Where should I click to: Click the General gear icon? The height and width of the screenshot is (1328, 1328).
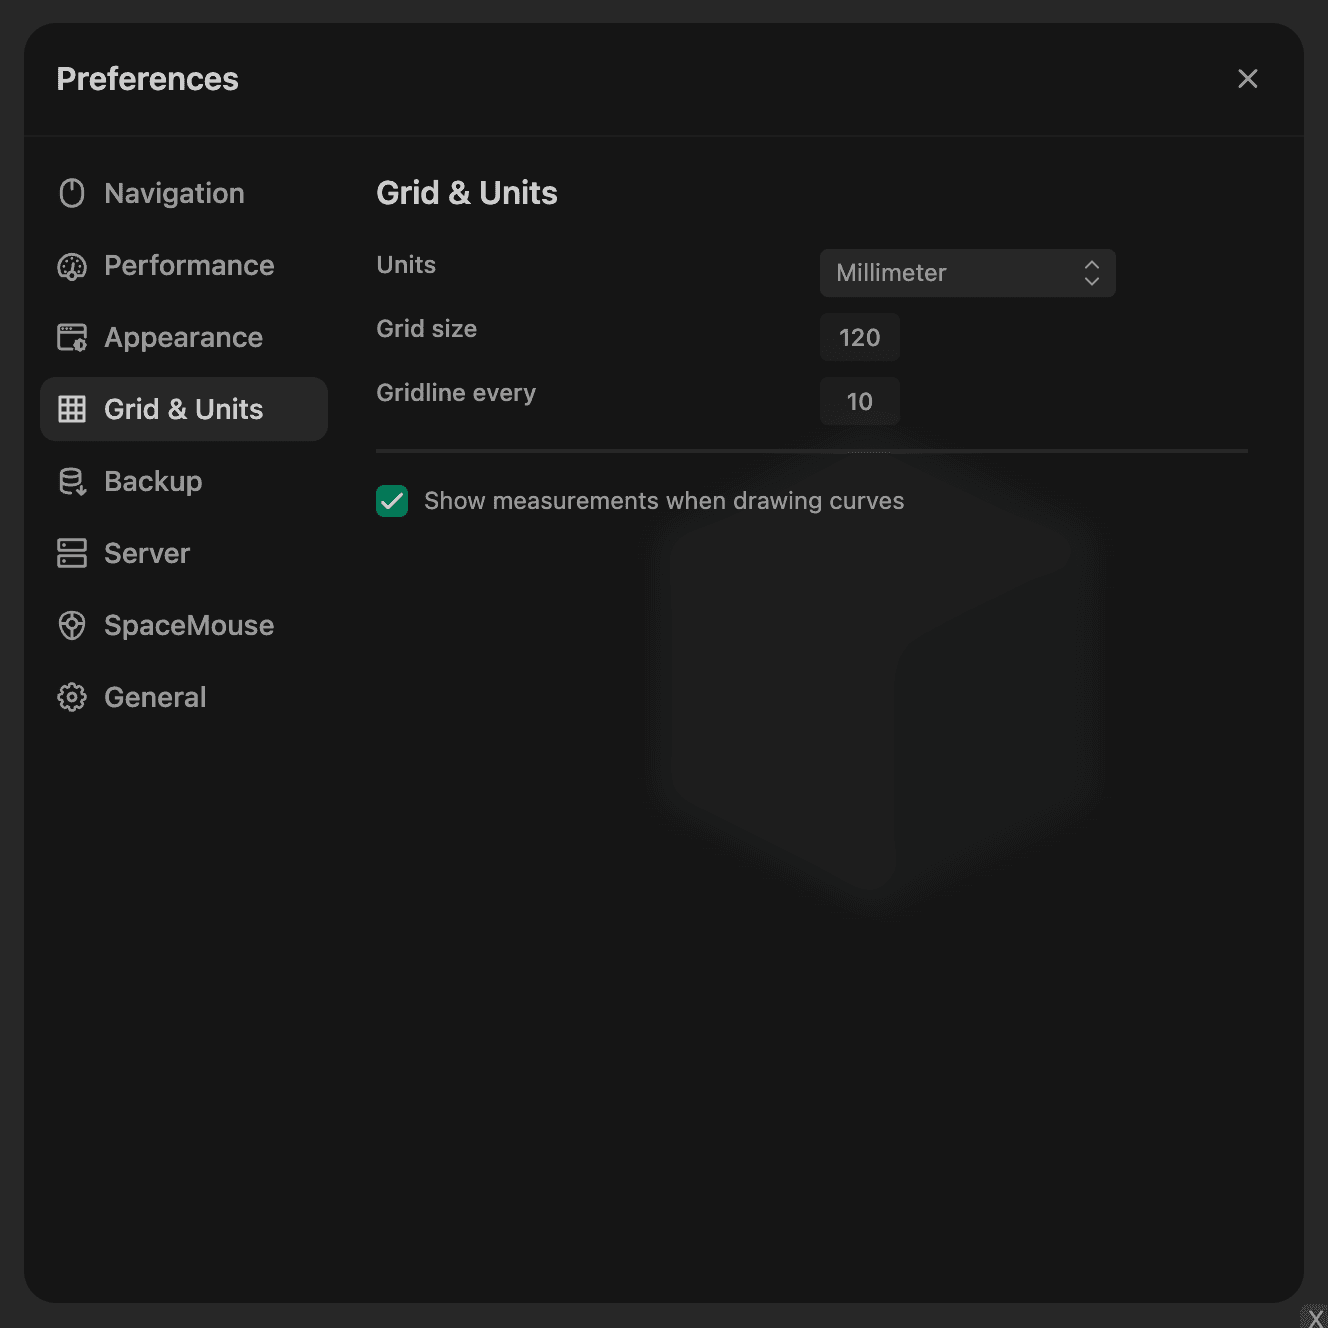[x=72, y=697]
